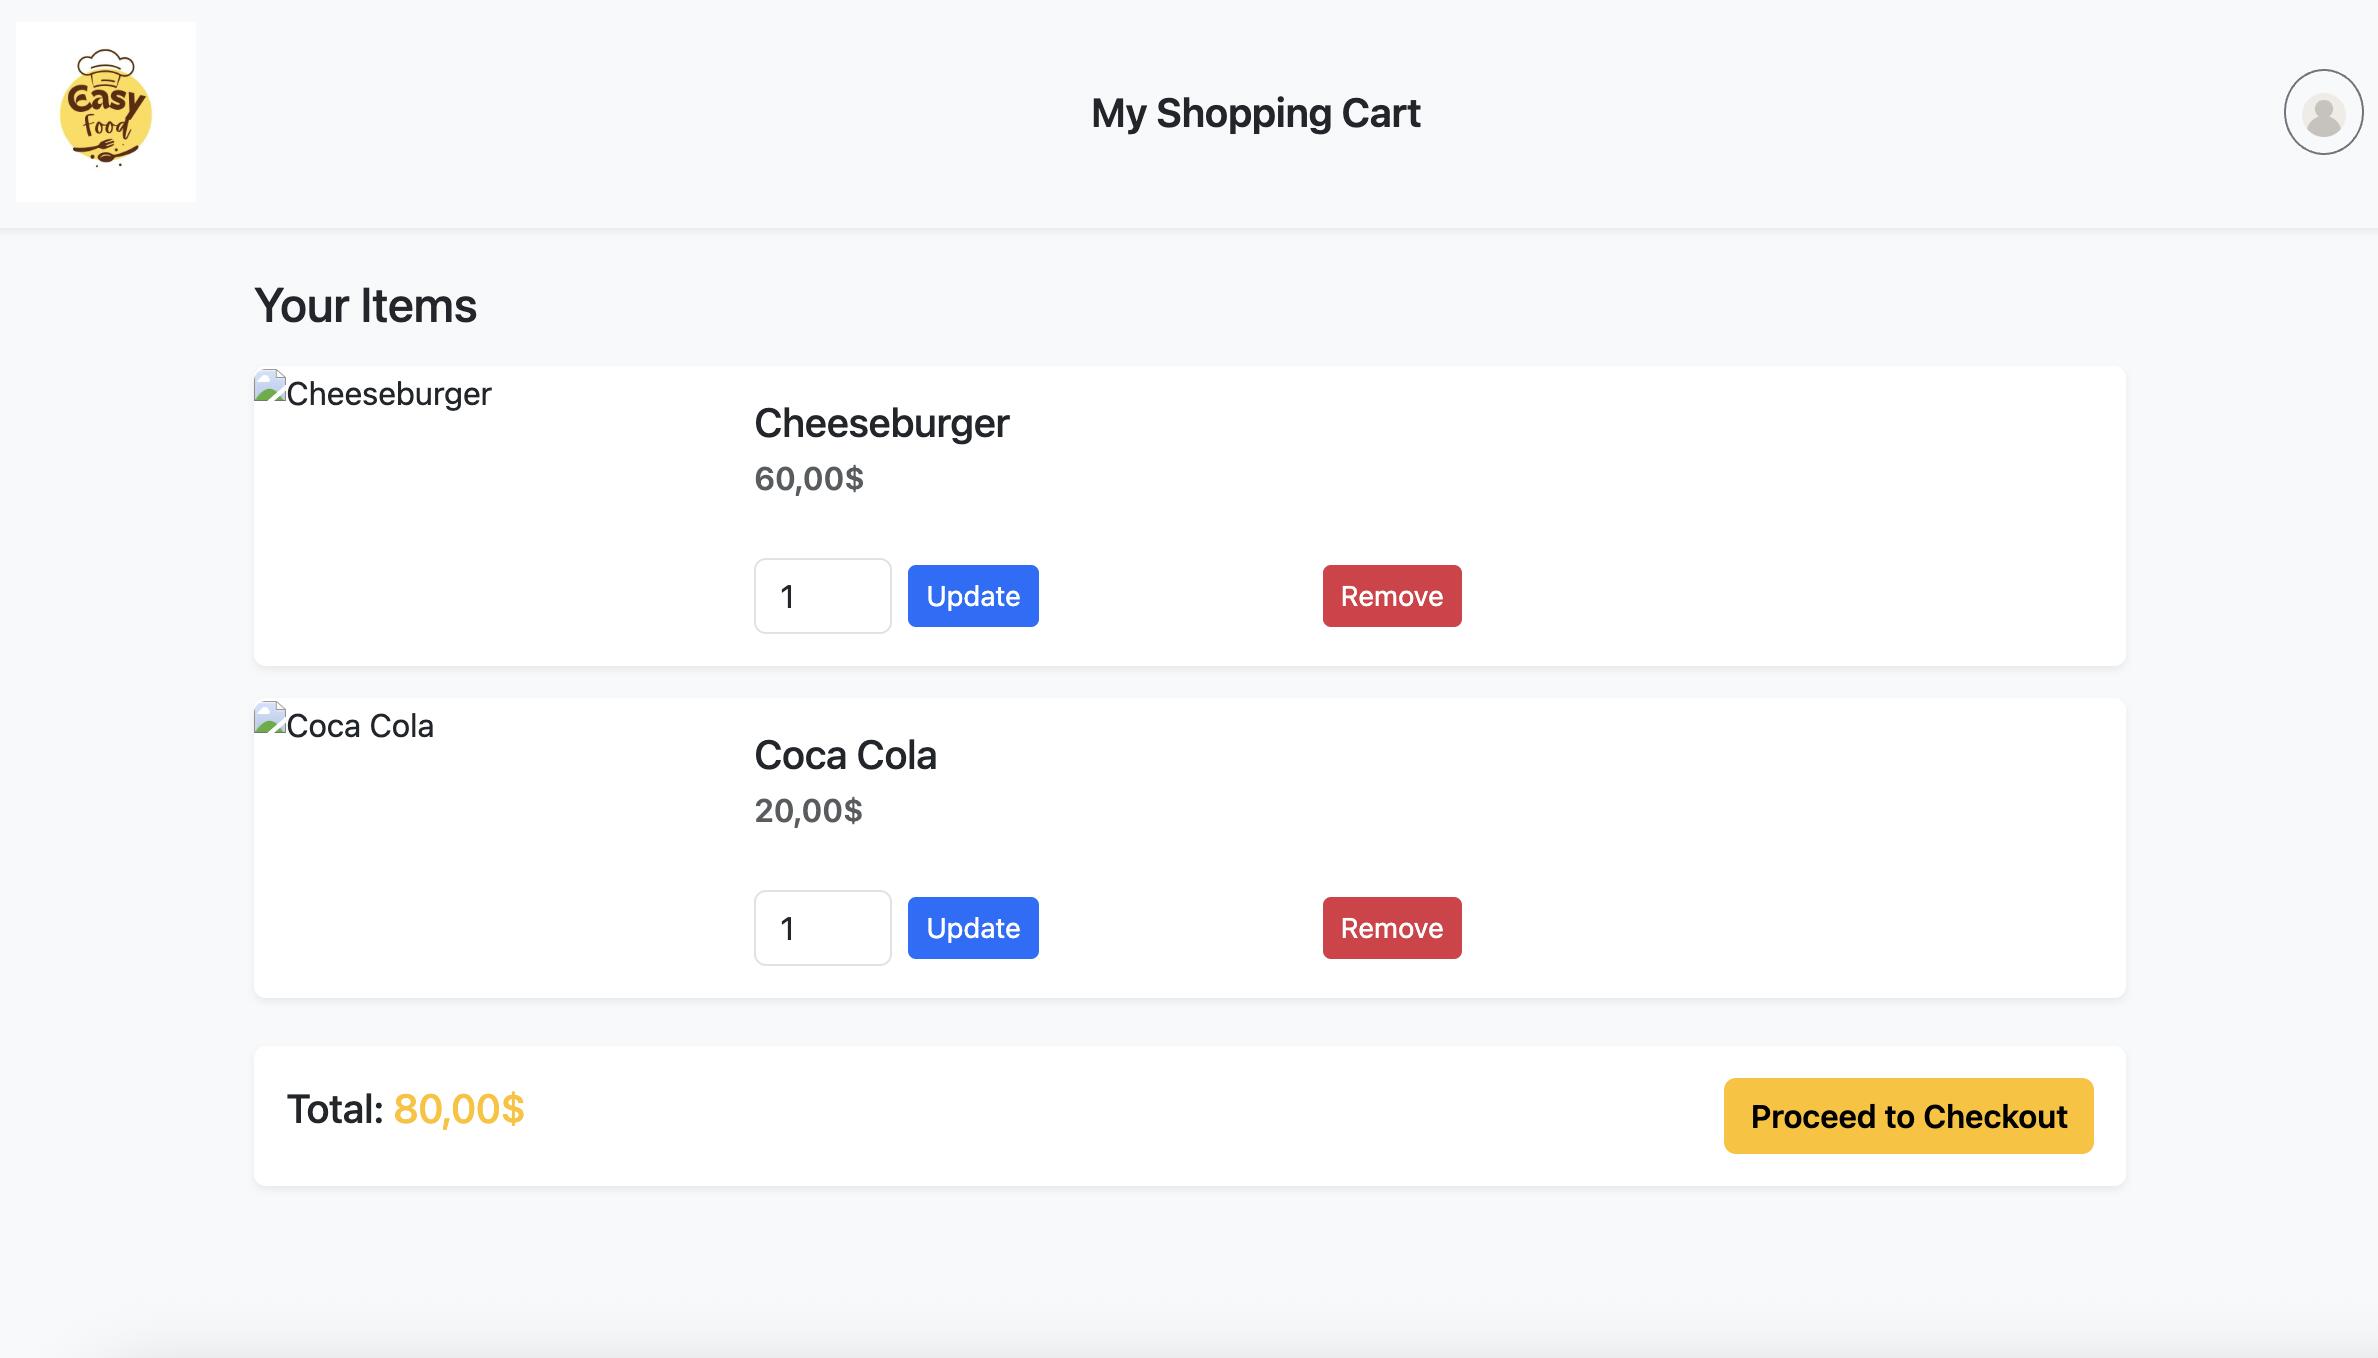The image size is (2378, 1358).
Task: Select the Cheeseburger item title
Action: tap(881, 423)
